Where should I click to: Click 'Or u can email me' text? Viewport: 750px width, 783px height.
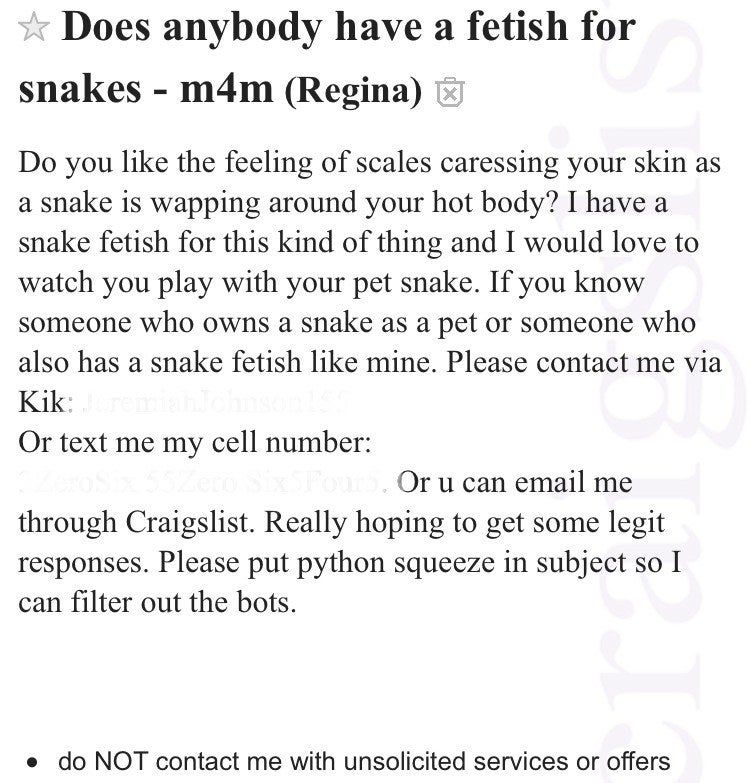coord(515,482)
